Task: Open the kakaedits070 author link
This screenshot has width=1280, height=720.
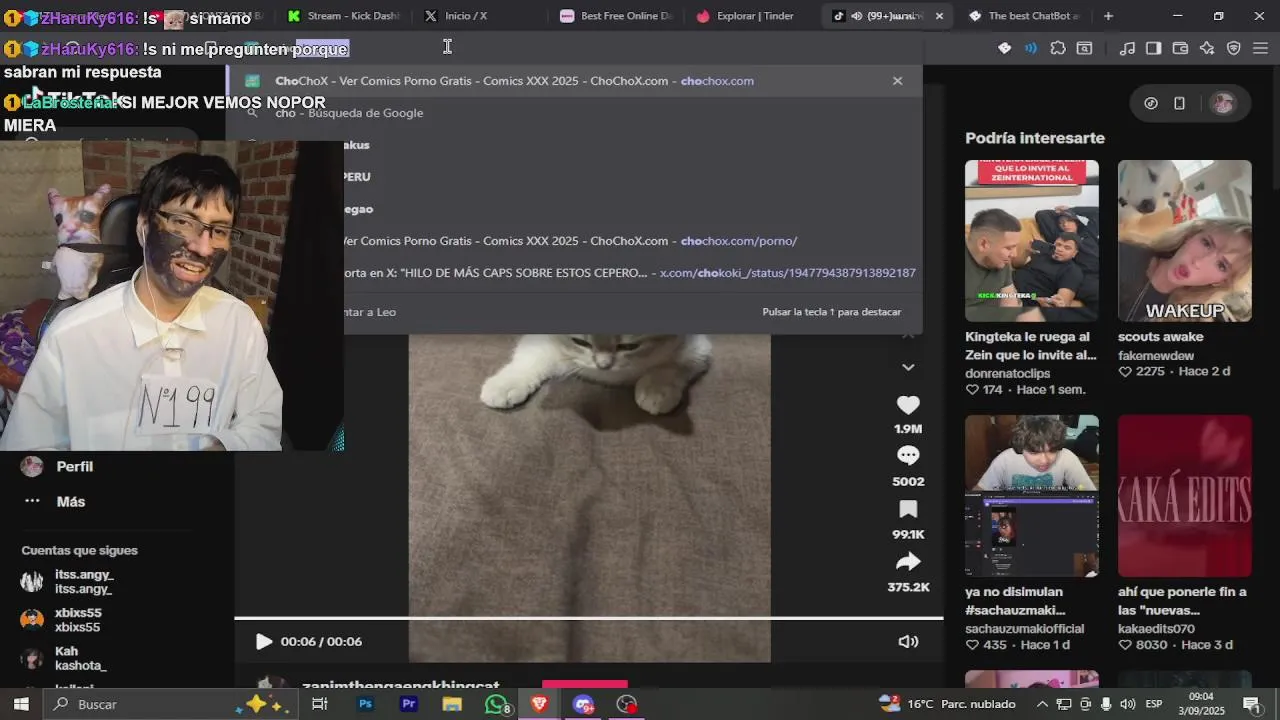Action: click(1156, 629)
